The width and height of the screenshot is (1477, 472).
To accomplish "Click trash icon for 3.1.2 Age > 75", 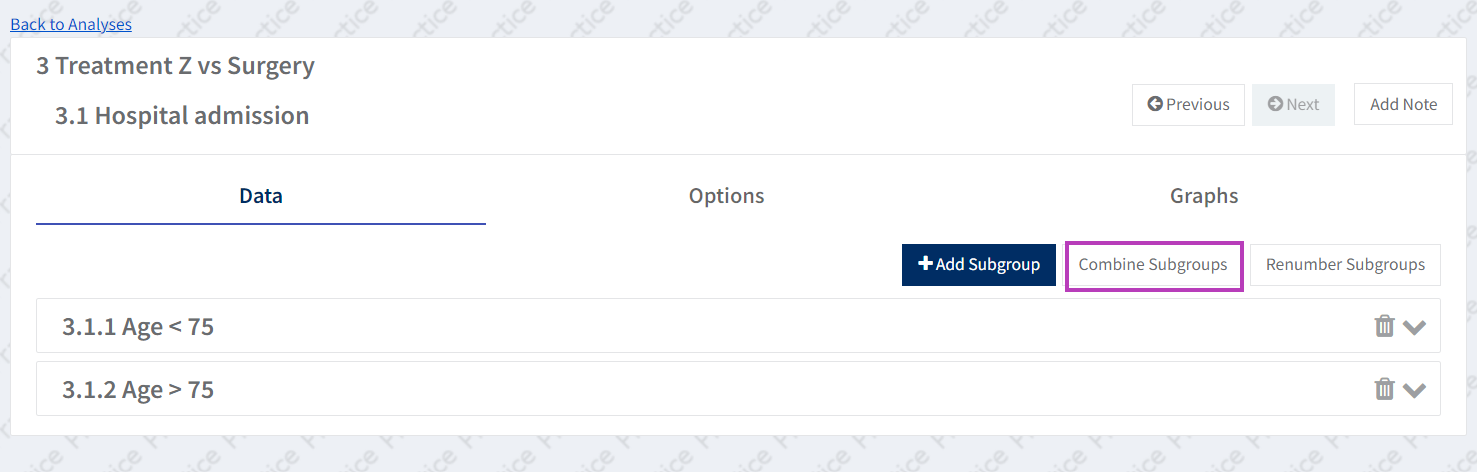I will pos(1384,389).
